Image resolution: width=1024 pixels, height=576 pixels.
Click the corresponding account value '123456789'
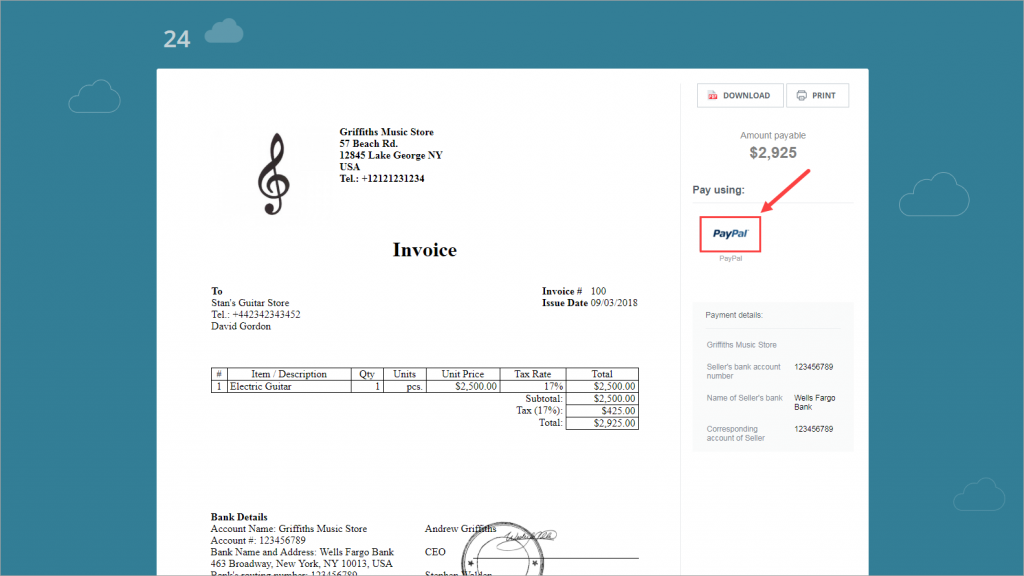(813, 429)
